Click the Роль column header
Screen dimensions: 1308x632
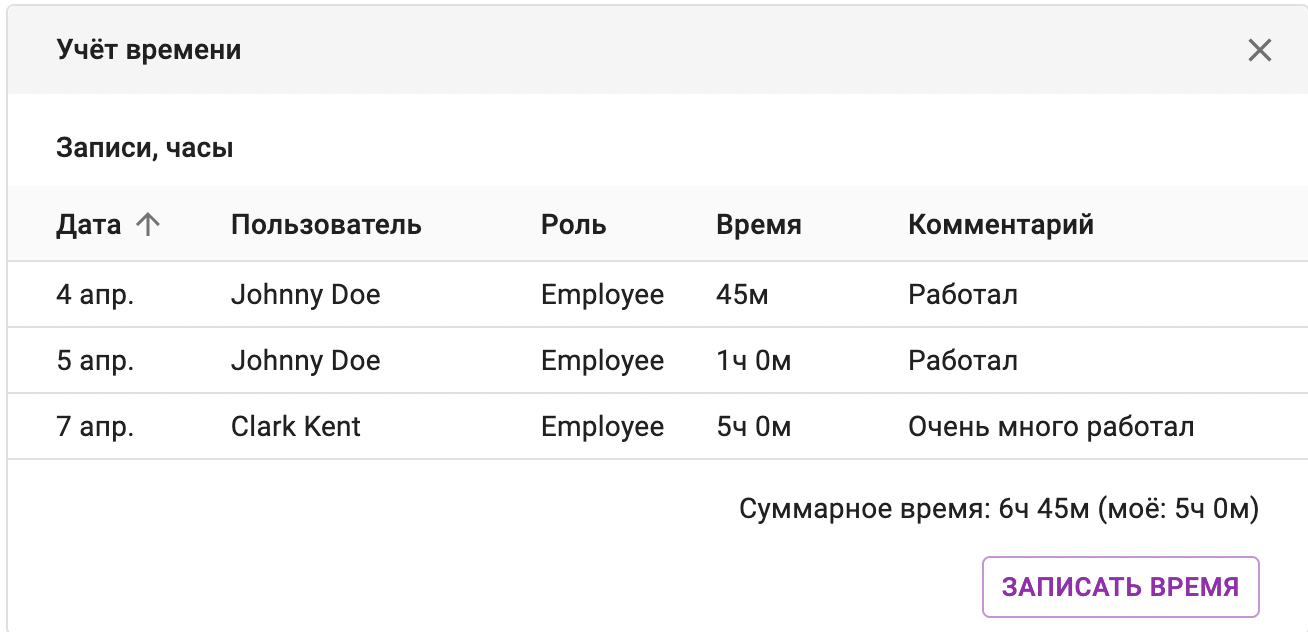click(574, 224)
